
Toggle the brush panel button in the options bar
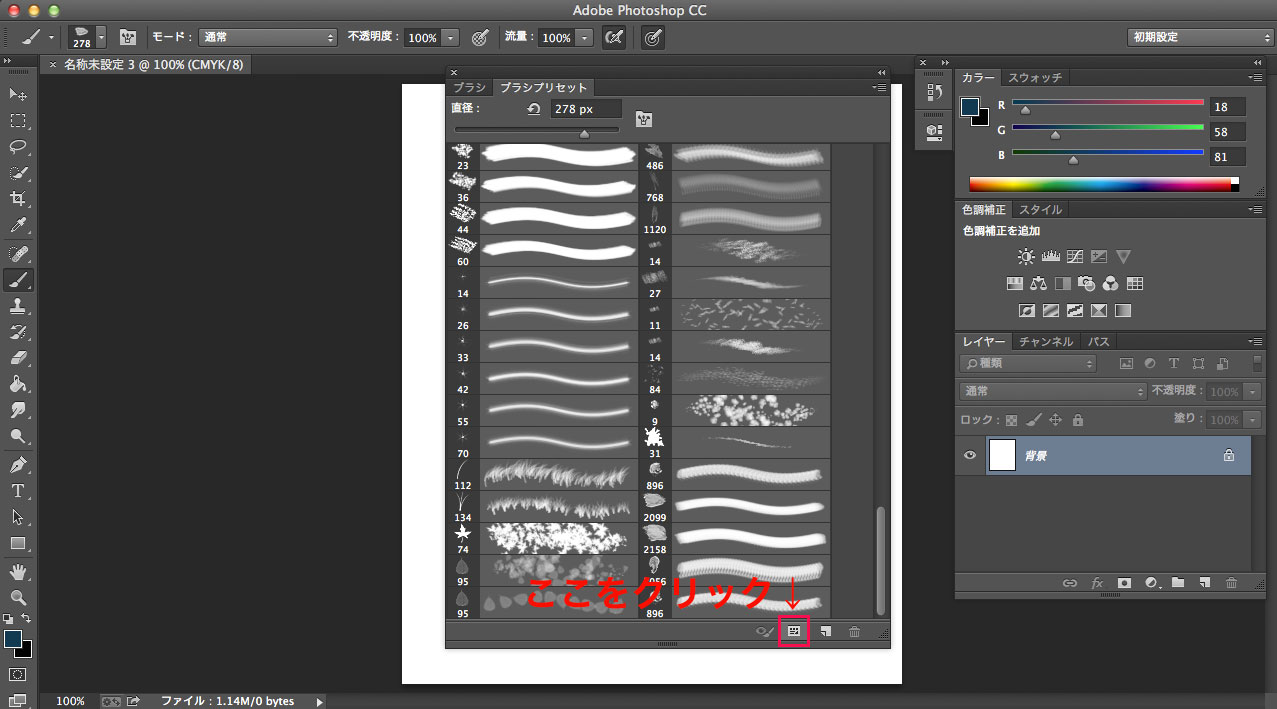point(128,37)
